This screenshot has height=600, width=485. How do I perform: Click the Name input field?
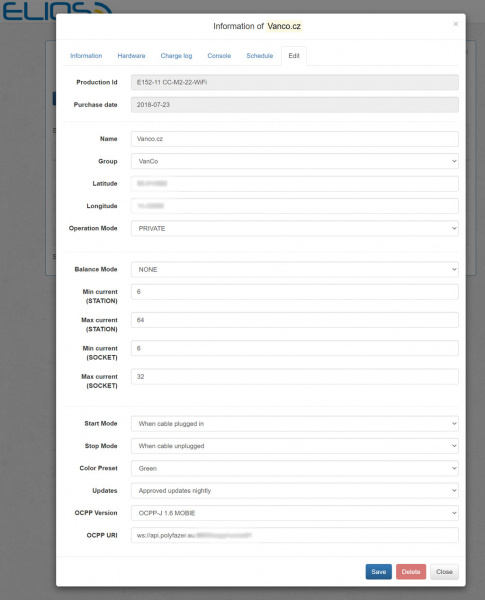[x=295, y=139]
